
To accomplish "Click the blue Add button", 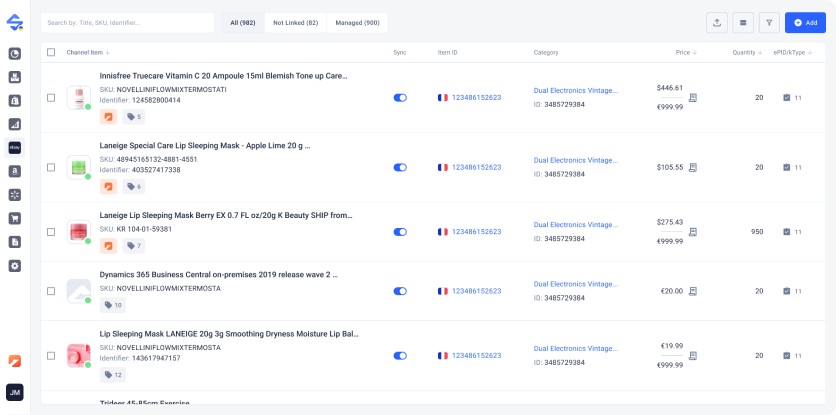I will [805, 22].
